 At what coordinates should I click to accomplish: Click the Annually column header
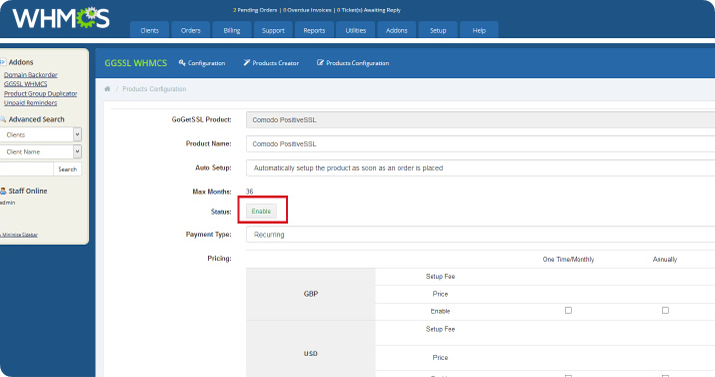(x=665, y=259)
